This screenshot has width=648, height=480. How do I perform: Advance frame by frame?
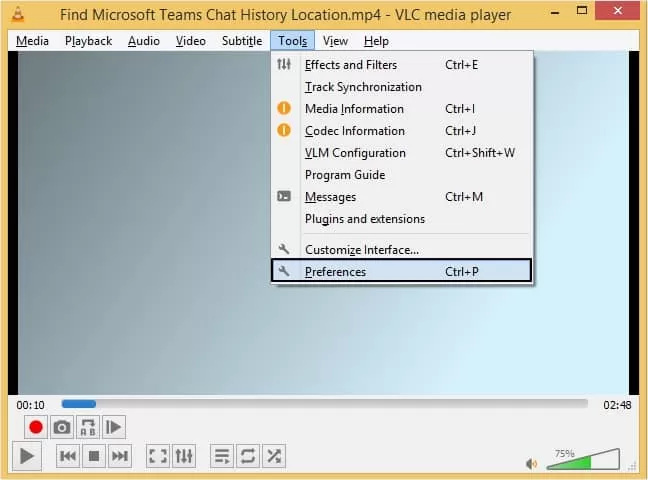(x=114, y=427)
